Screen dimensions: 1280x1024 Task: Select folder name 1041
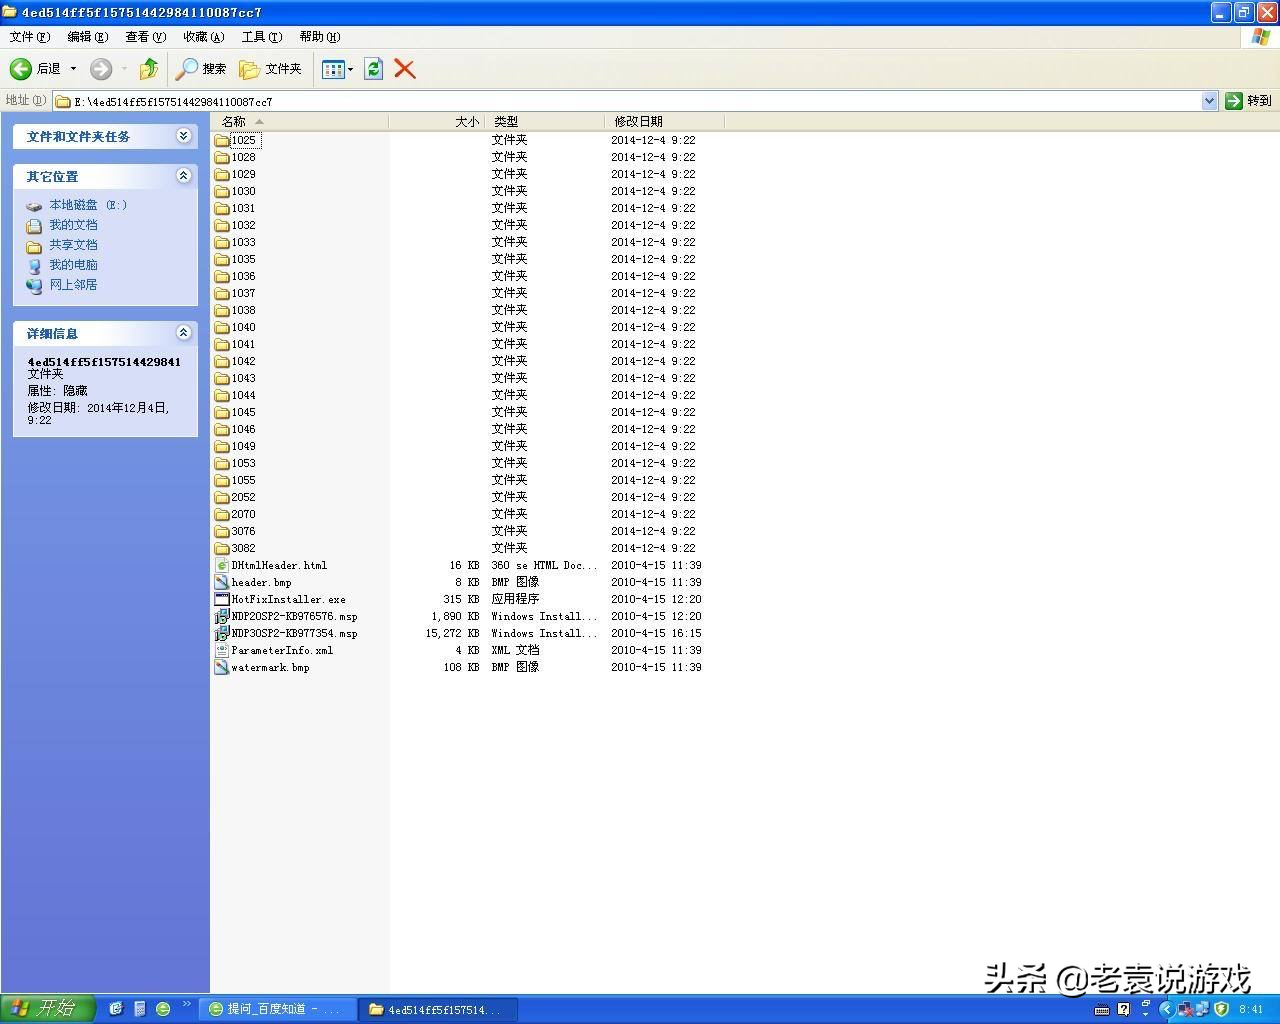coord(244,344)
